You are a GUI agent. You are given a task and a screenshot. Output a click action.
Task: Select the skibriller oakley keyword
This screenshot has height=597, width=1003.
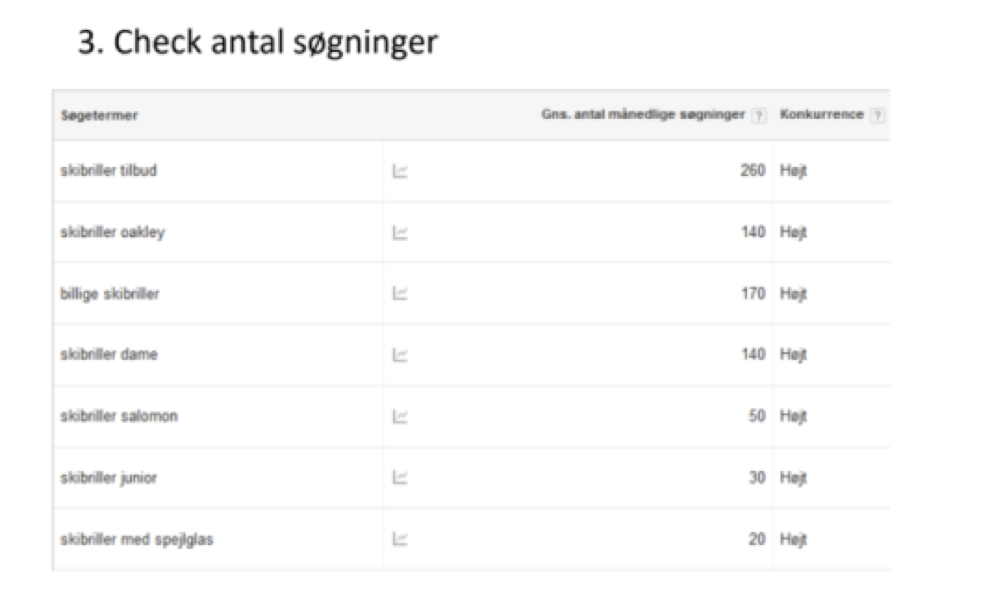[113, 232]
